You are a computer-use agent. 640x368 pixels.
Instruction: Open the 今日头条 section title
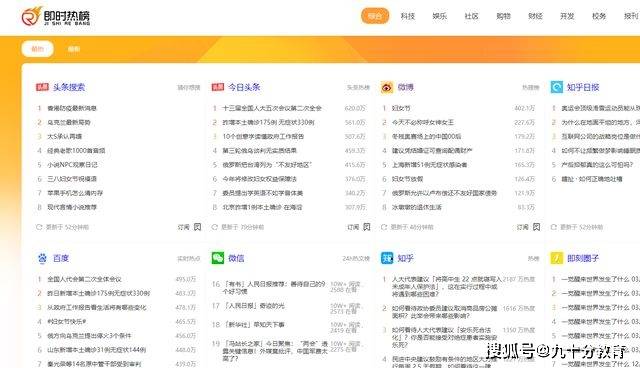(x=244, y=87)
